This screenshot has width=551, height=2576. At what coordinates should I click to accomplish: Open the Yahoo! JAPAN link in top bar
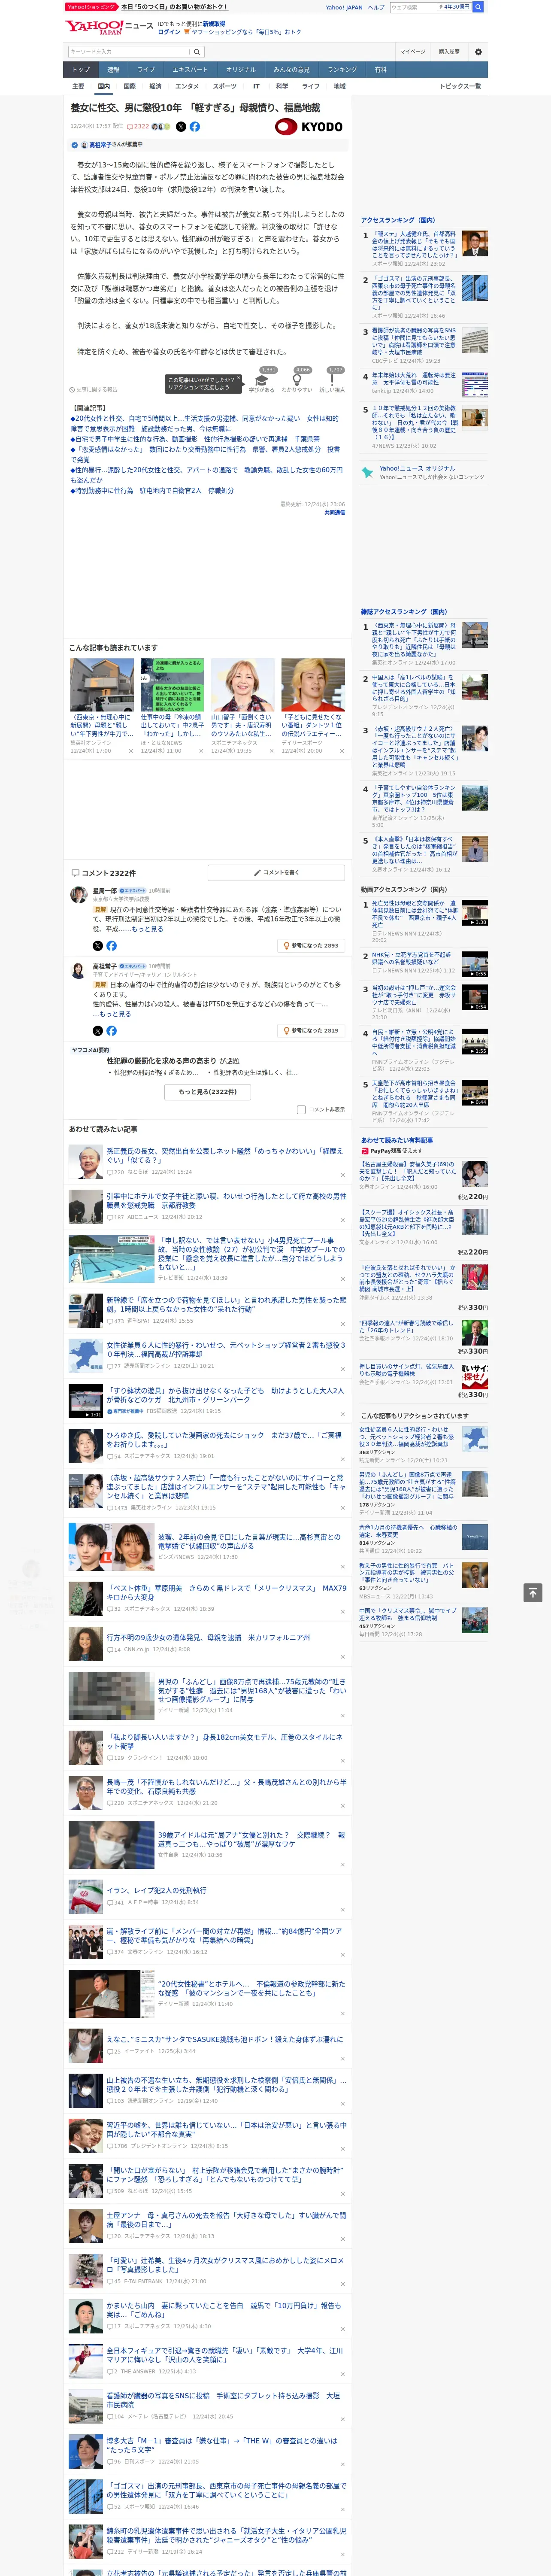(x=344, y=7)
